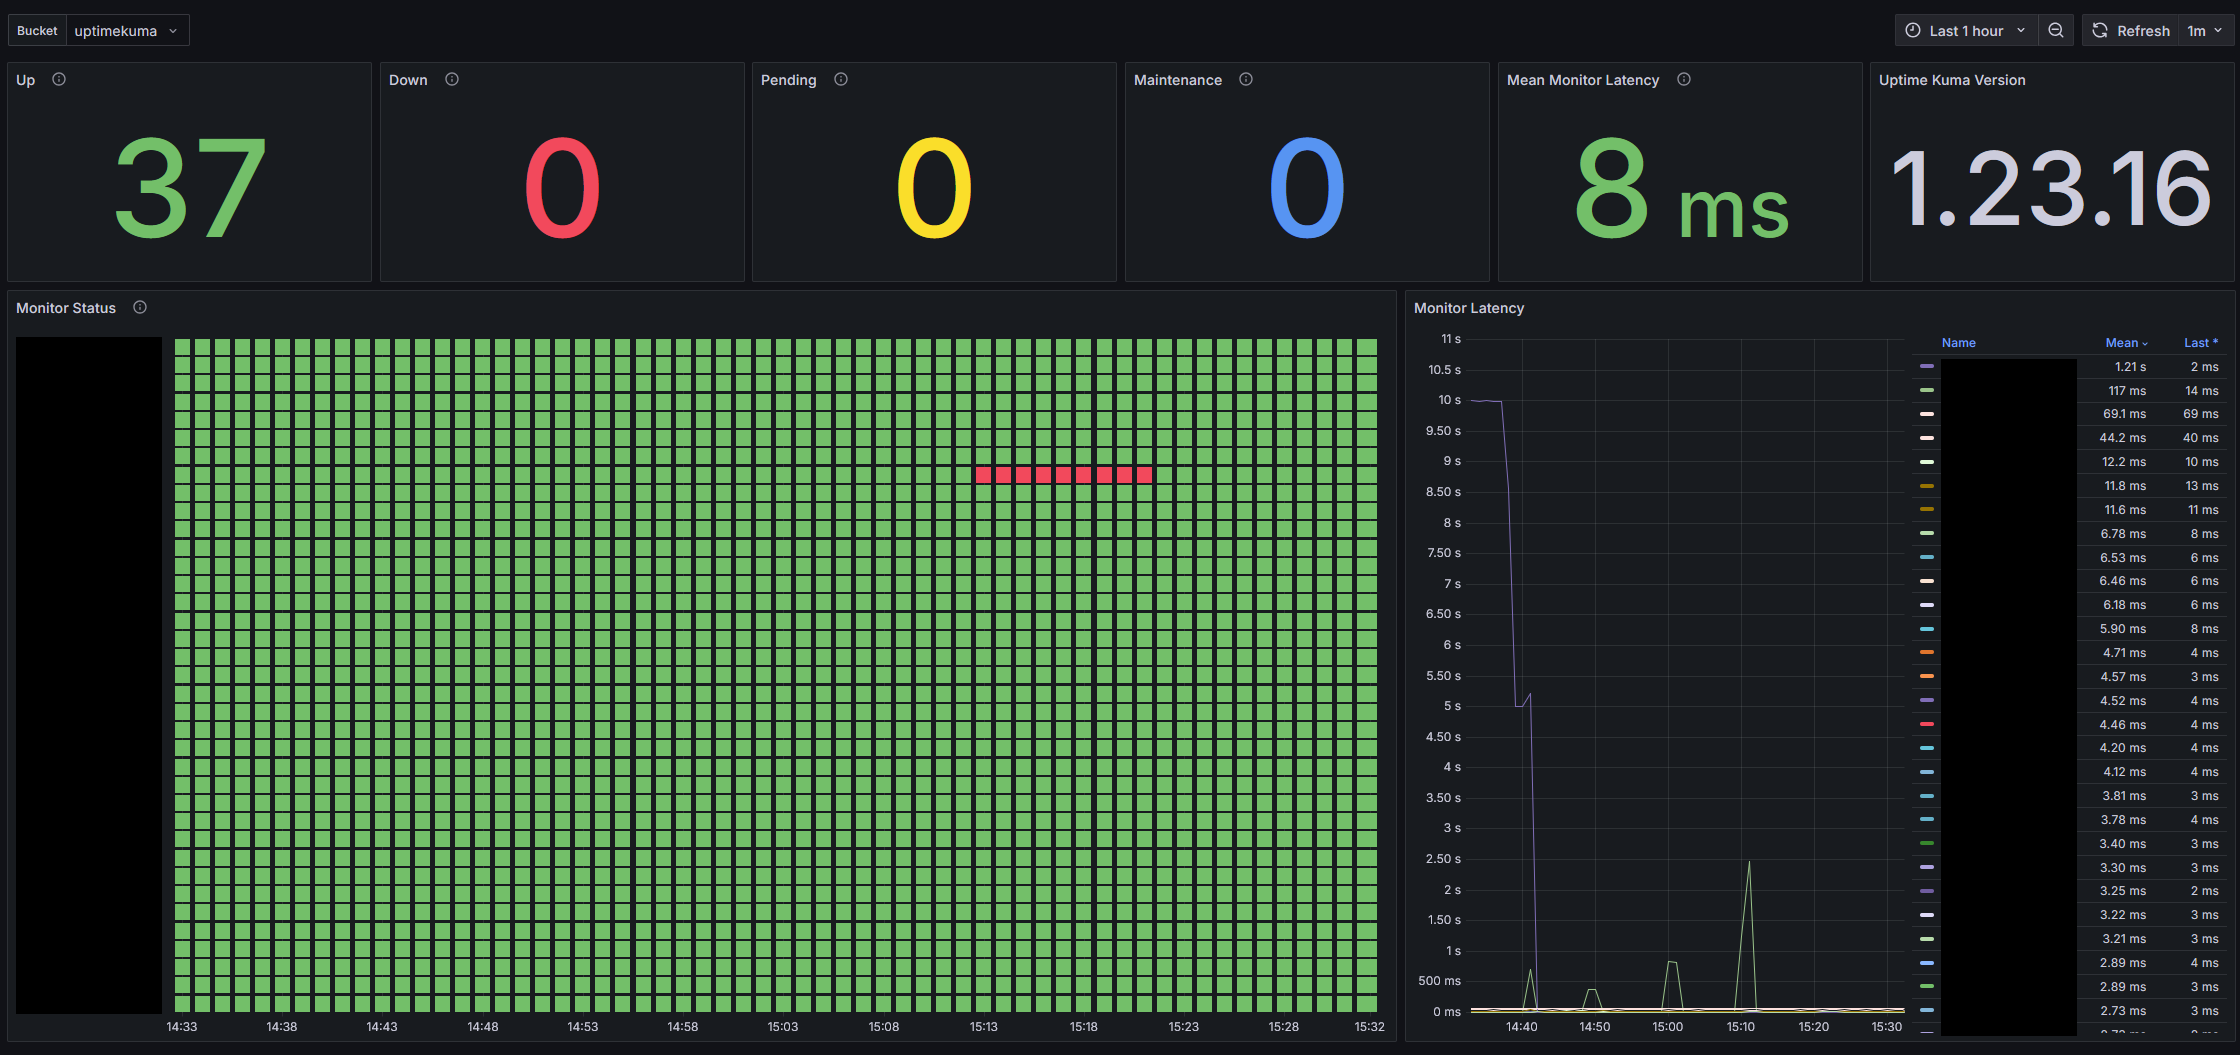
Task: Click legend swatch in the 4.46 ms row
Action: pos(1927,725)
